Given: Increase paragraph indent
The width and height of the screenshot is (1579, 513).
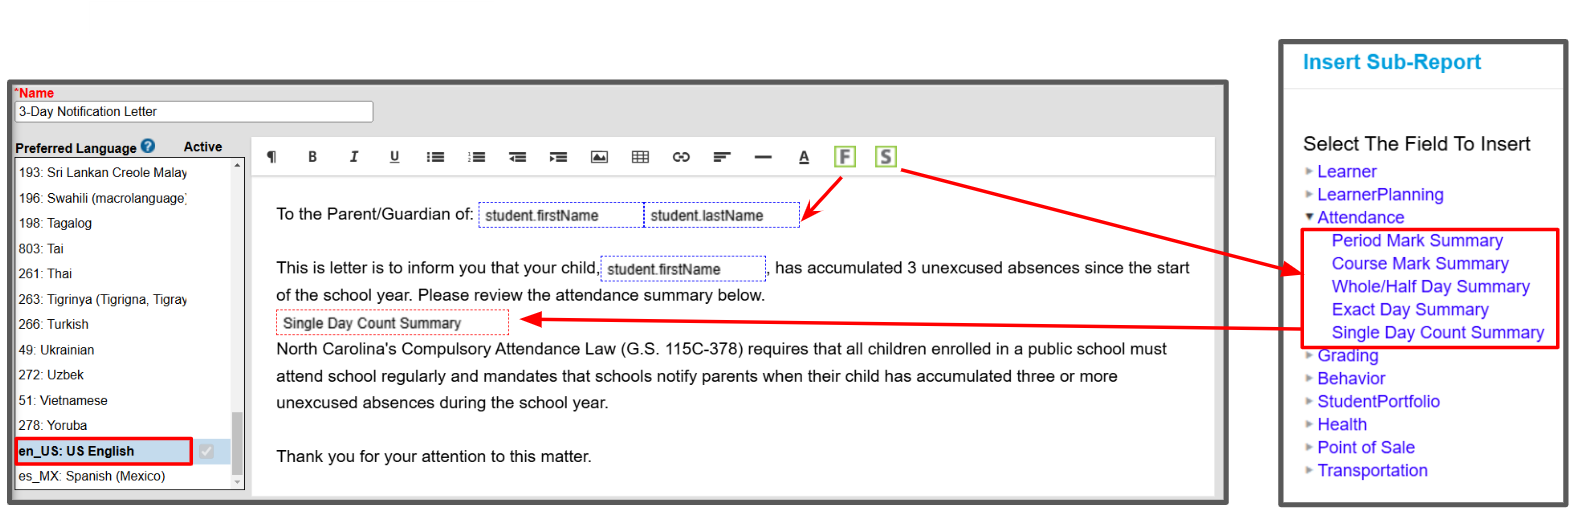Looking at the screenshot, I should click(x=558, y=157).
